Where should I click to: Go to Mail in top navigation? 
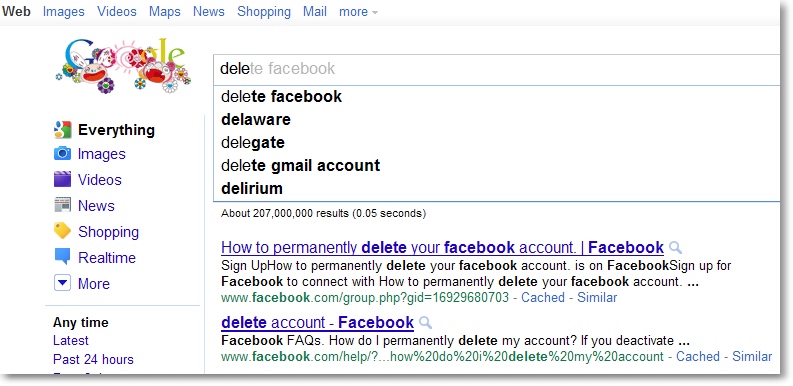(x=315, y=12)
